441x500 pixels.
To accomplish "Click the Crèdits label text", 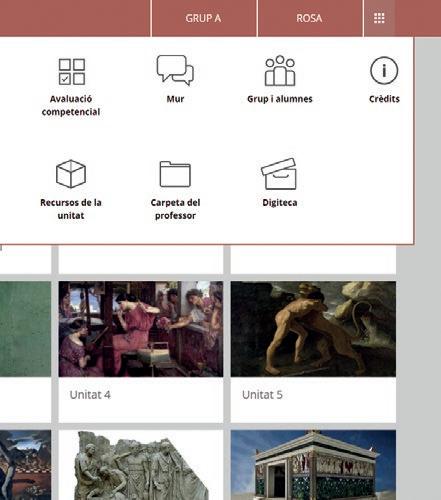I will tap(384, 99).
